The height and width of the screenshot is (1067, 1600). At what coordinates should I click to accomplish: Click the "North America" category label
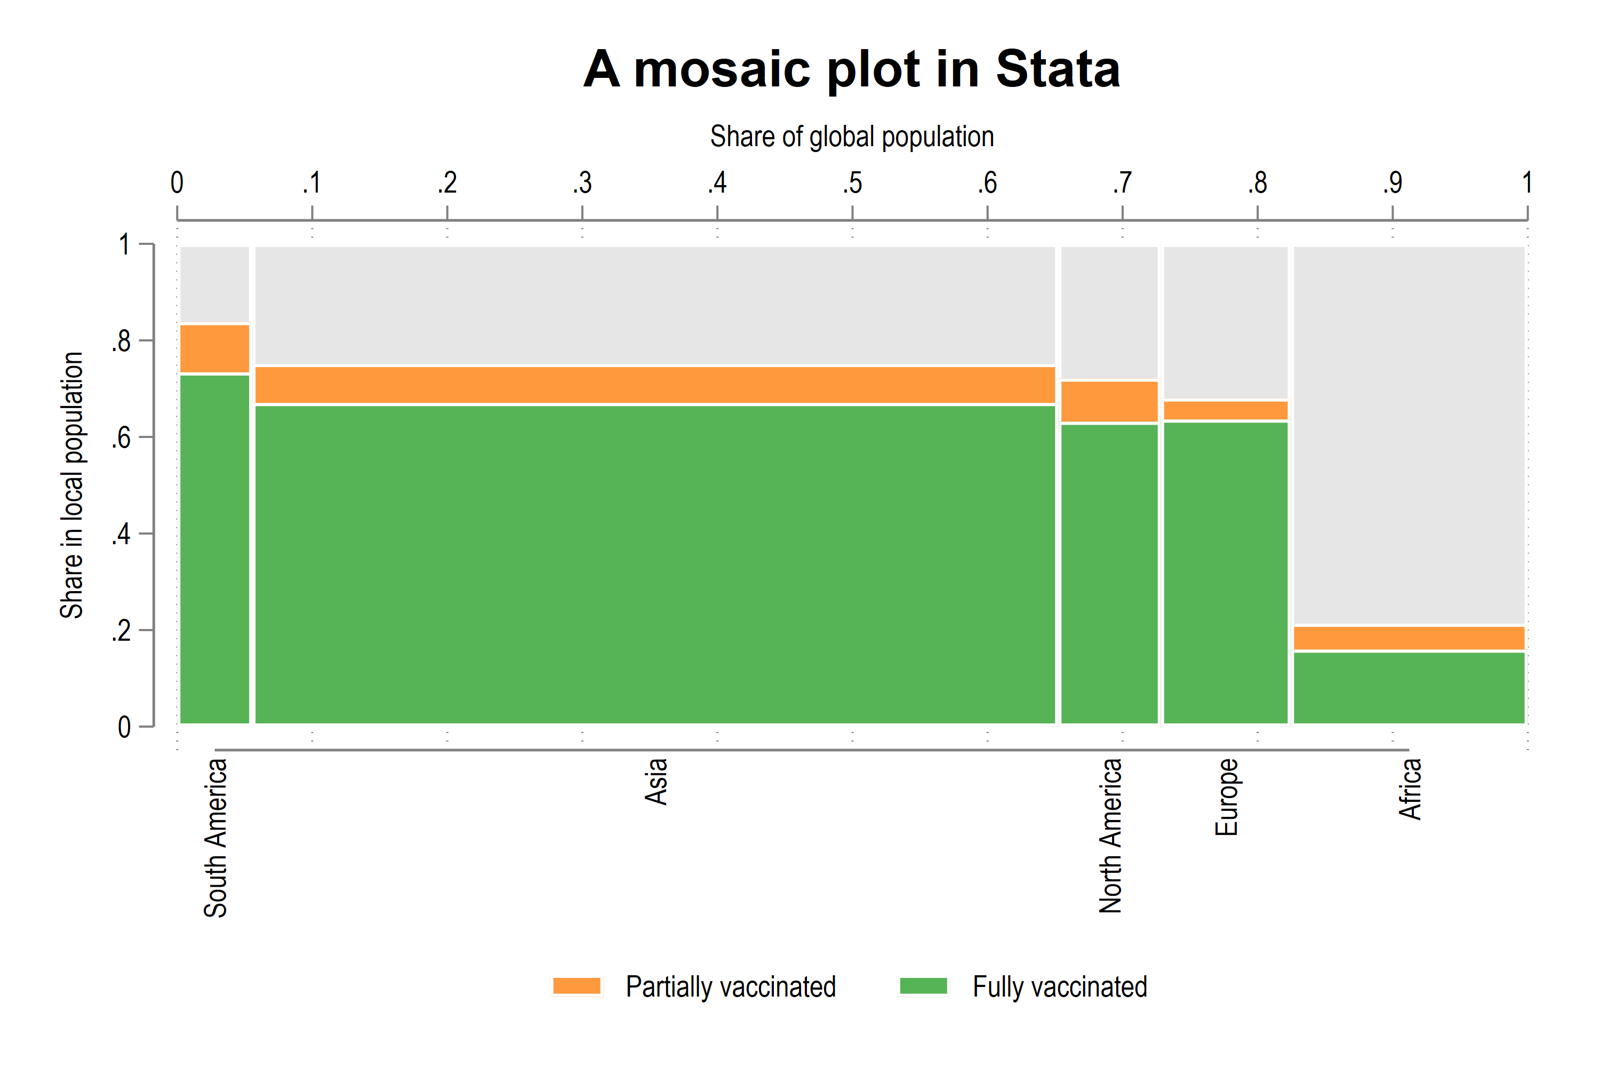click(x=1111, y=835)
